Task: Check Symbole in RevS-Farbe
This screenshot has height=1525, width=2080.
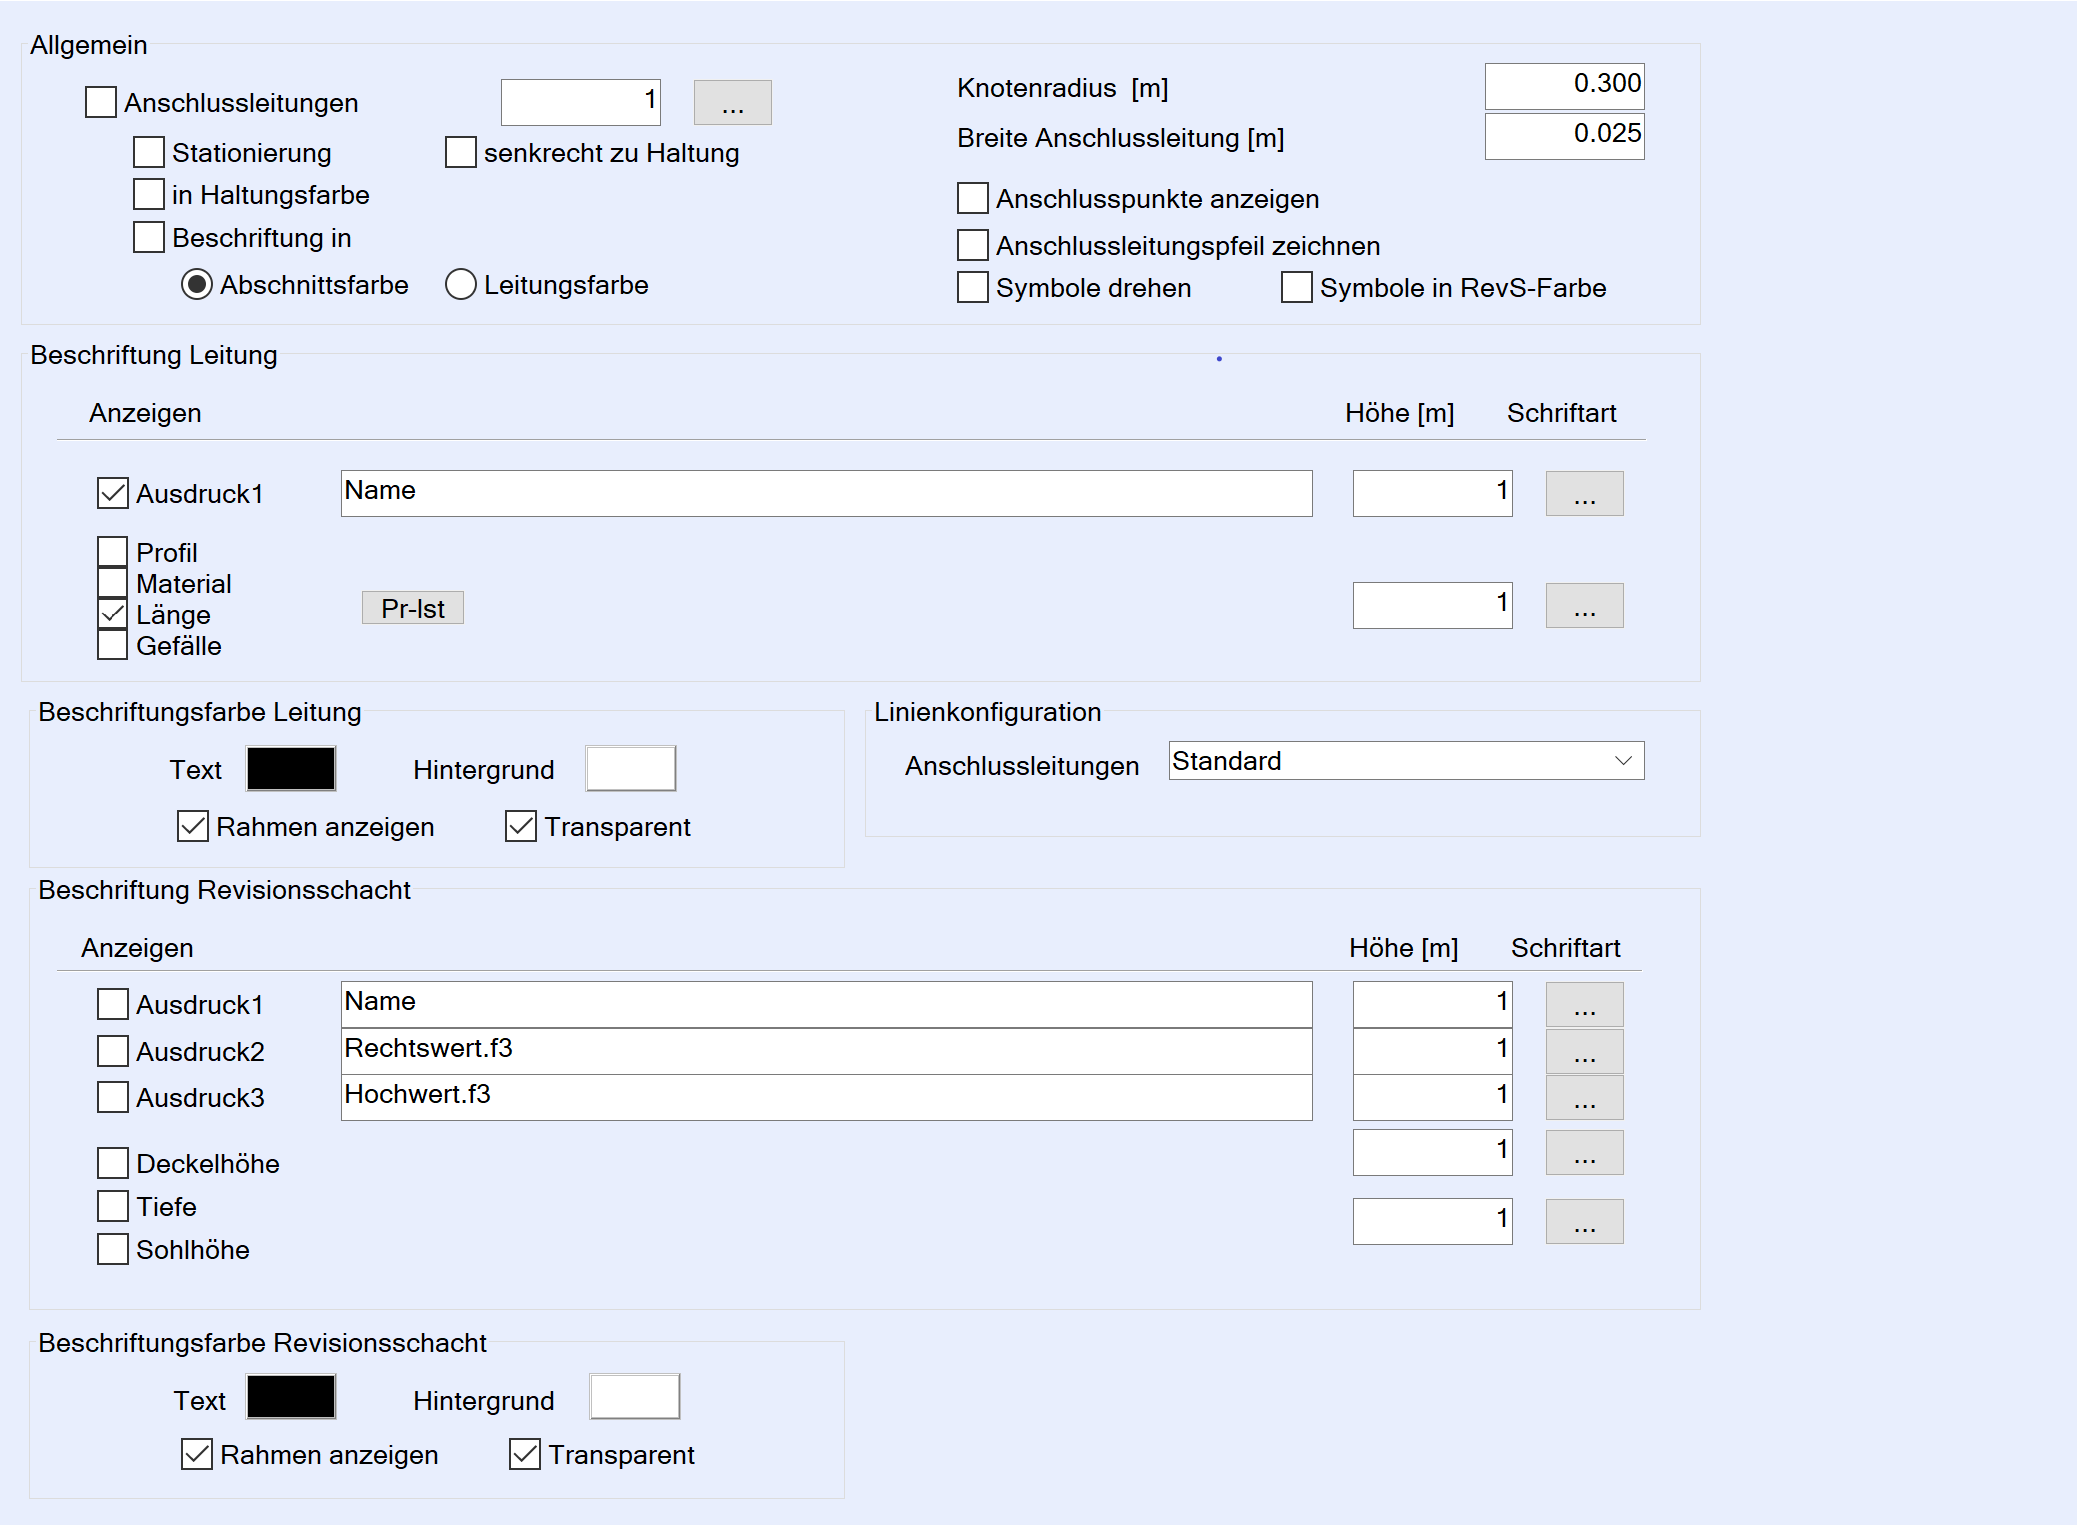Action: pos(1297,288)
